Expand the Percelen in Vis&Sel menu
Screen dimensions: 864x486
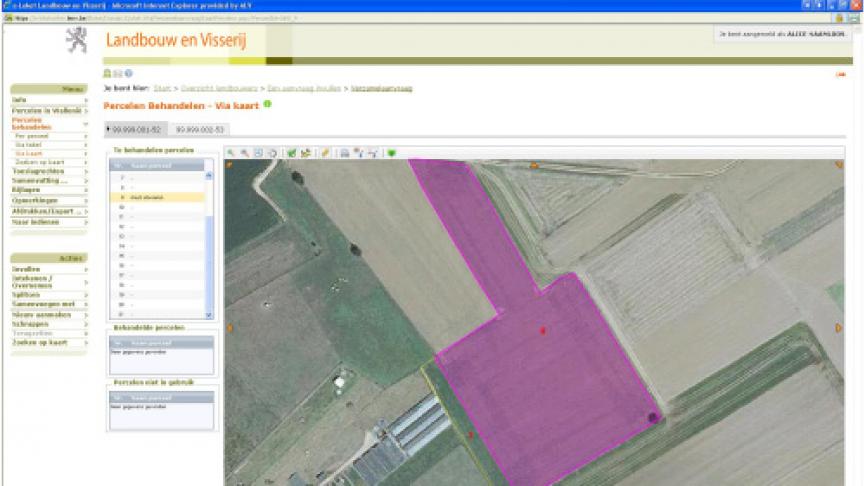click(48, 110)
